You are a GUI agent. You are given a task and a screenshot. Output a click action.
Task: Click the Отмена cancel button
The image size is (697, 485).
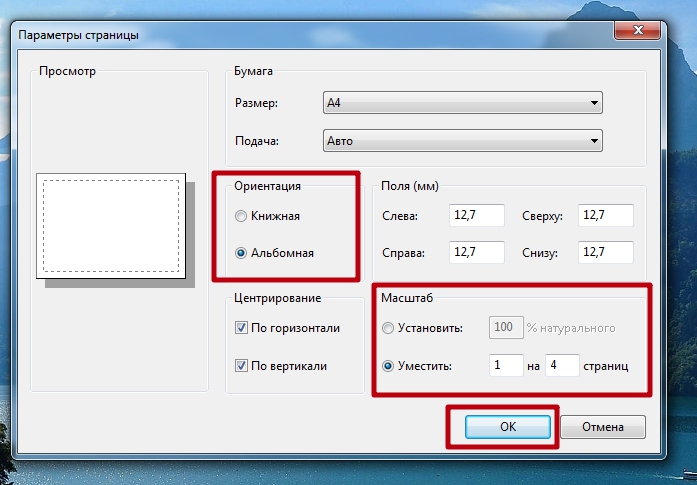coord(603,426)
